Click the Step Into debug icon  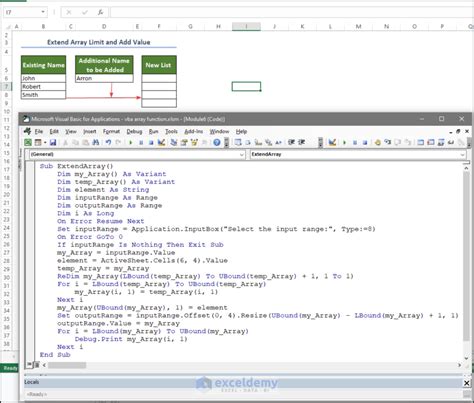pos(387,142)
